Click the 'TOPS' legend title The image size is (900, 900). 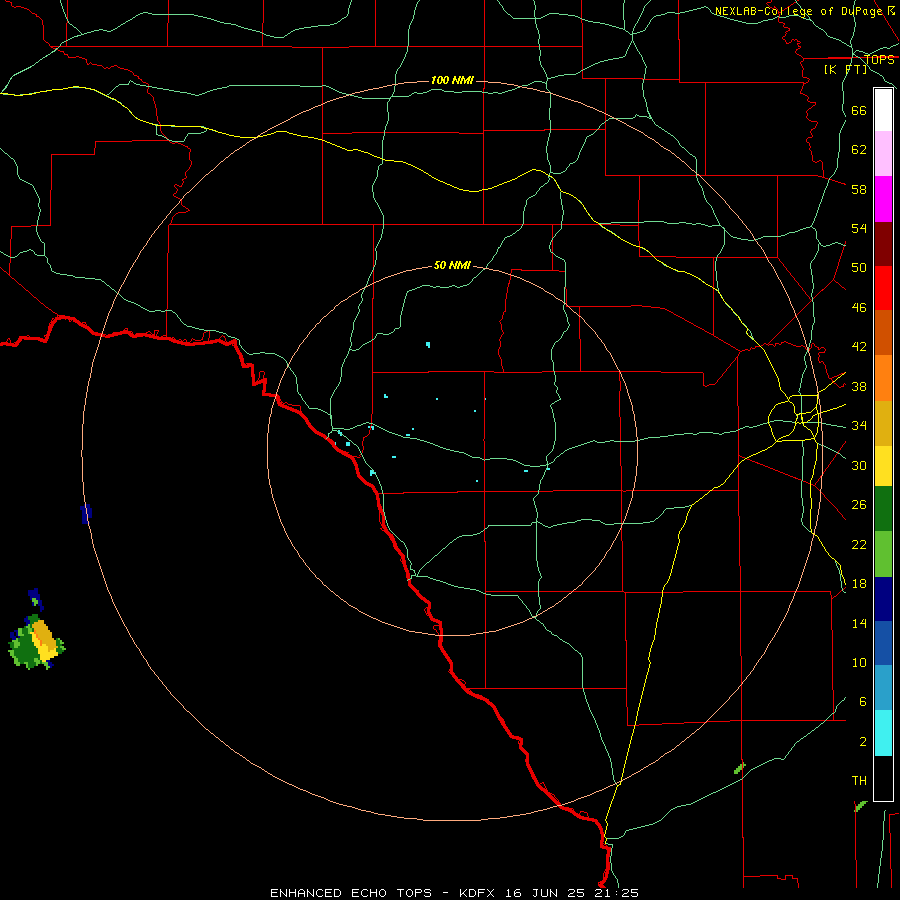(x=879, y=60)
